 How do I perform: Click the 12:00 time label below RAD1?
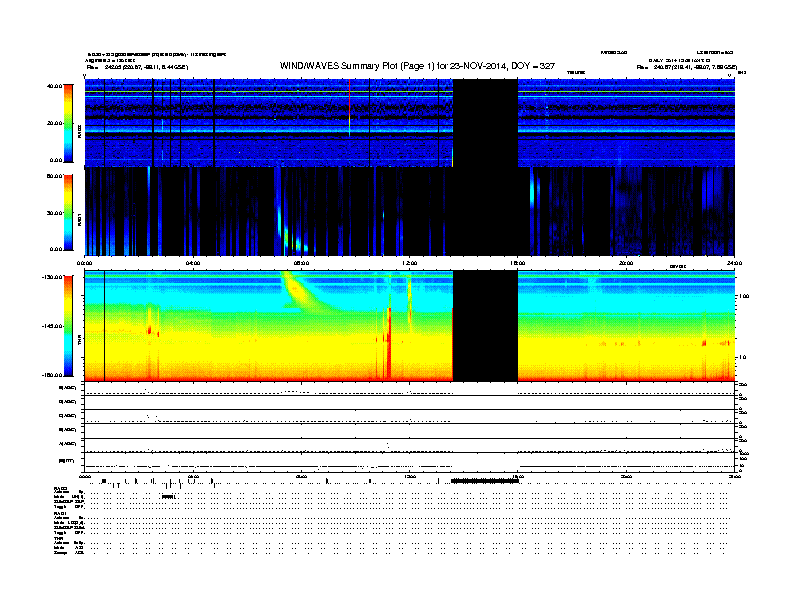click(410, 263)
